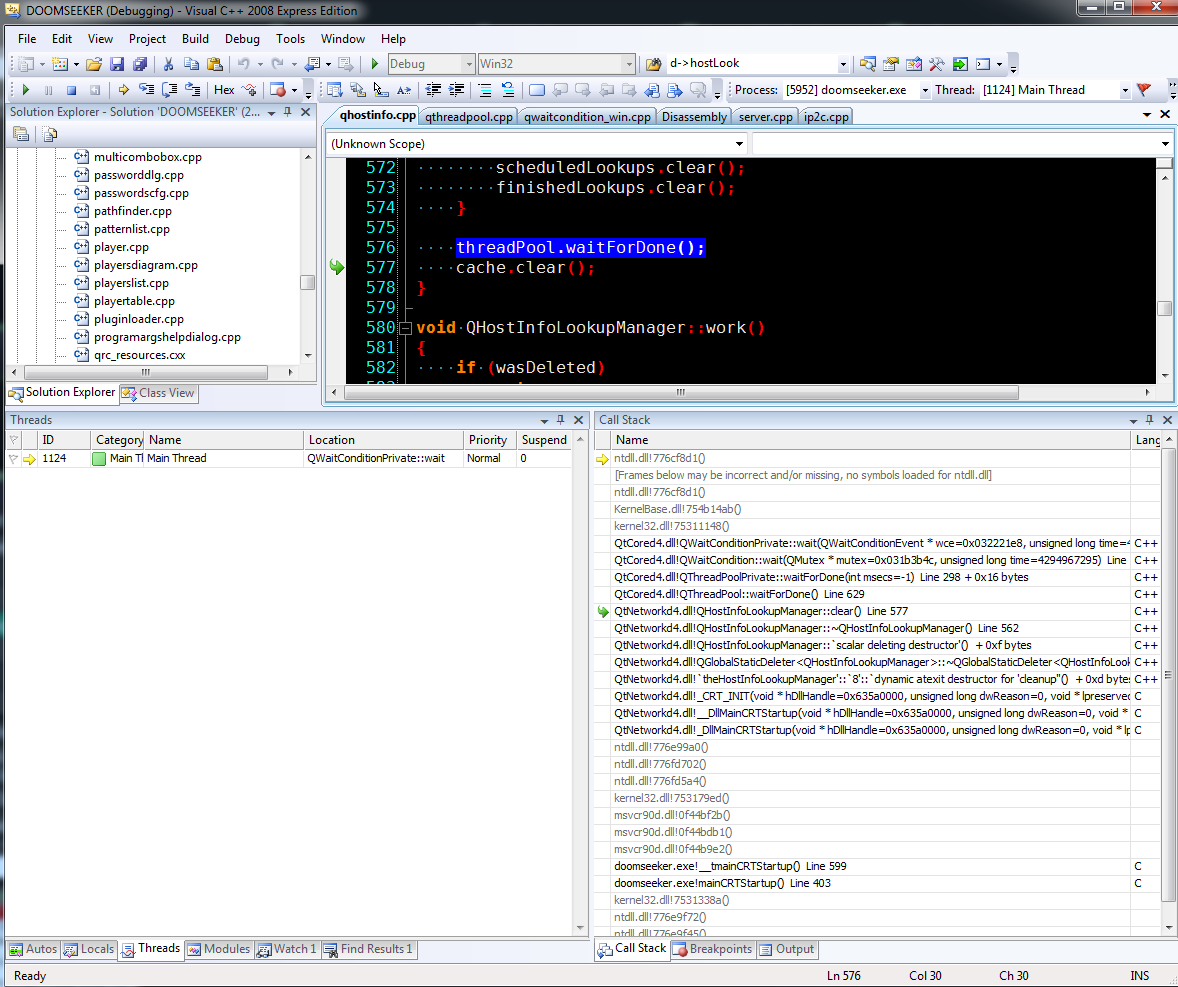The image size is (1178, 987).
Task: Toggle the thread flag icon in toolbar
Action: (1144, 90)
